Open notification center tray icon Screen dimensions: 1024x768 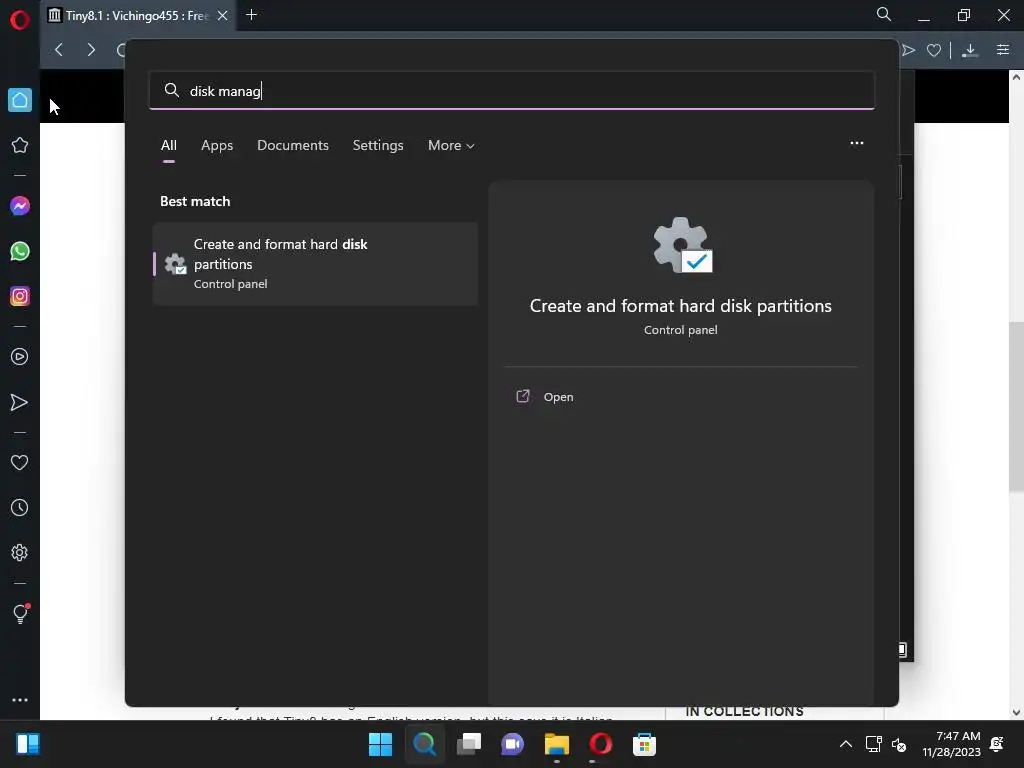pos(997,744)
